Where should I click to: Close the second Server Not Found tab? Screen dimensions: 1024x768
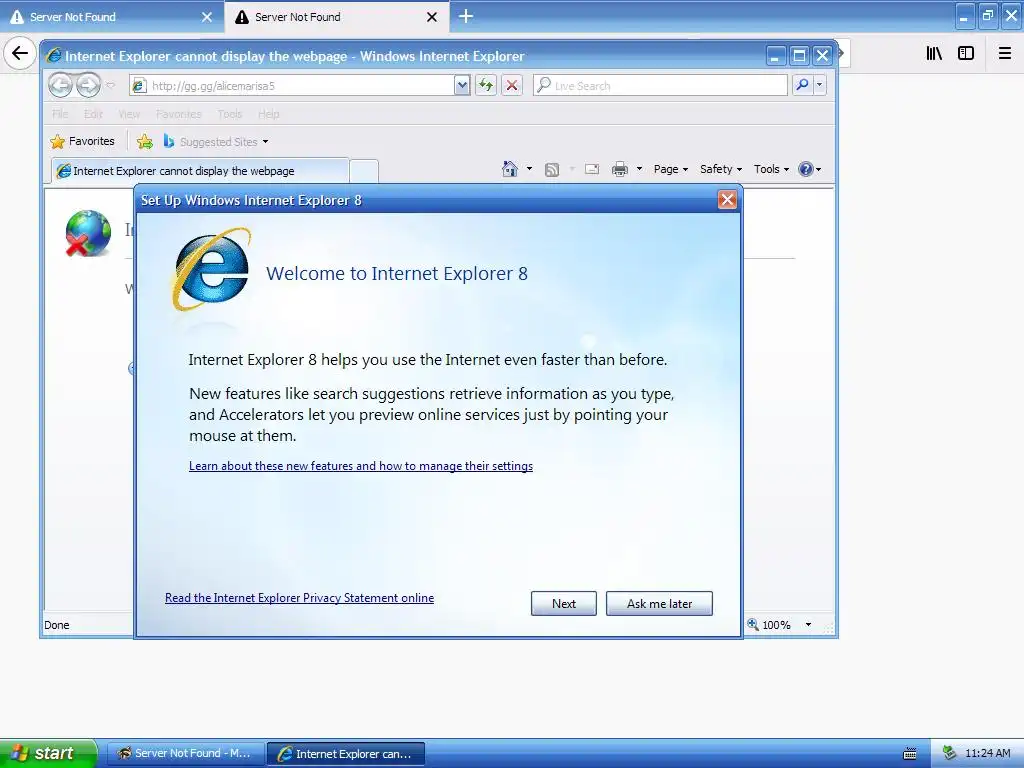432,17
